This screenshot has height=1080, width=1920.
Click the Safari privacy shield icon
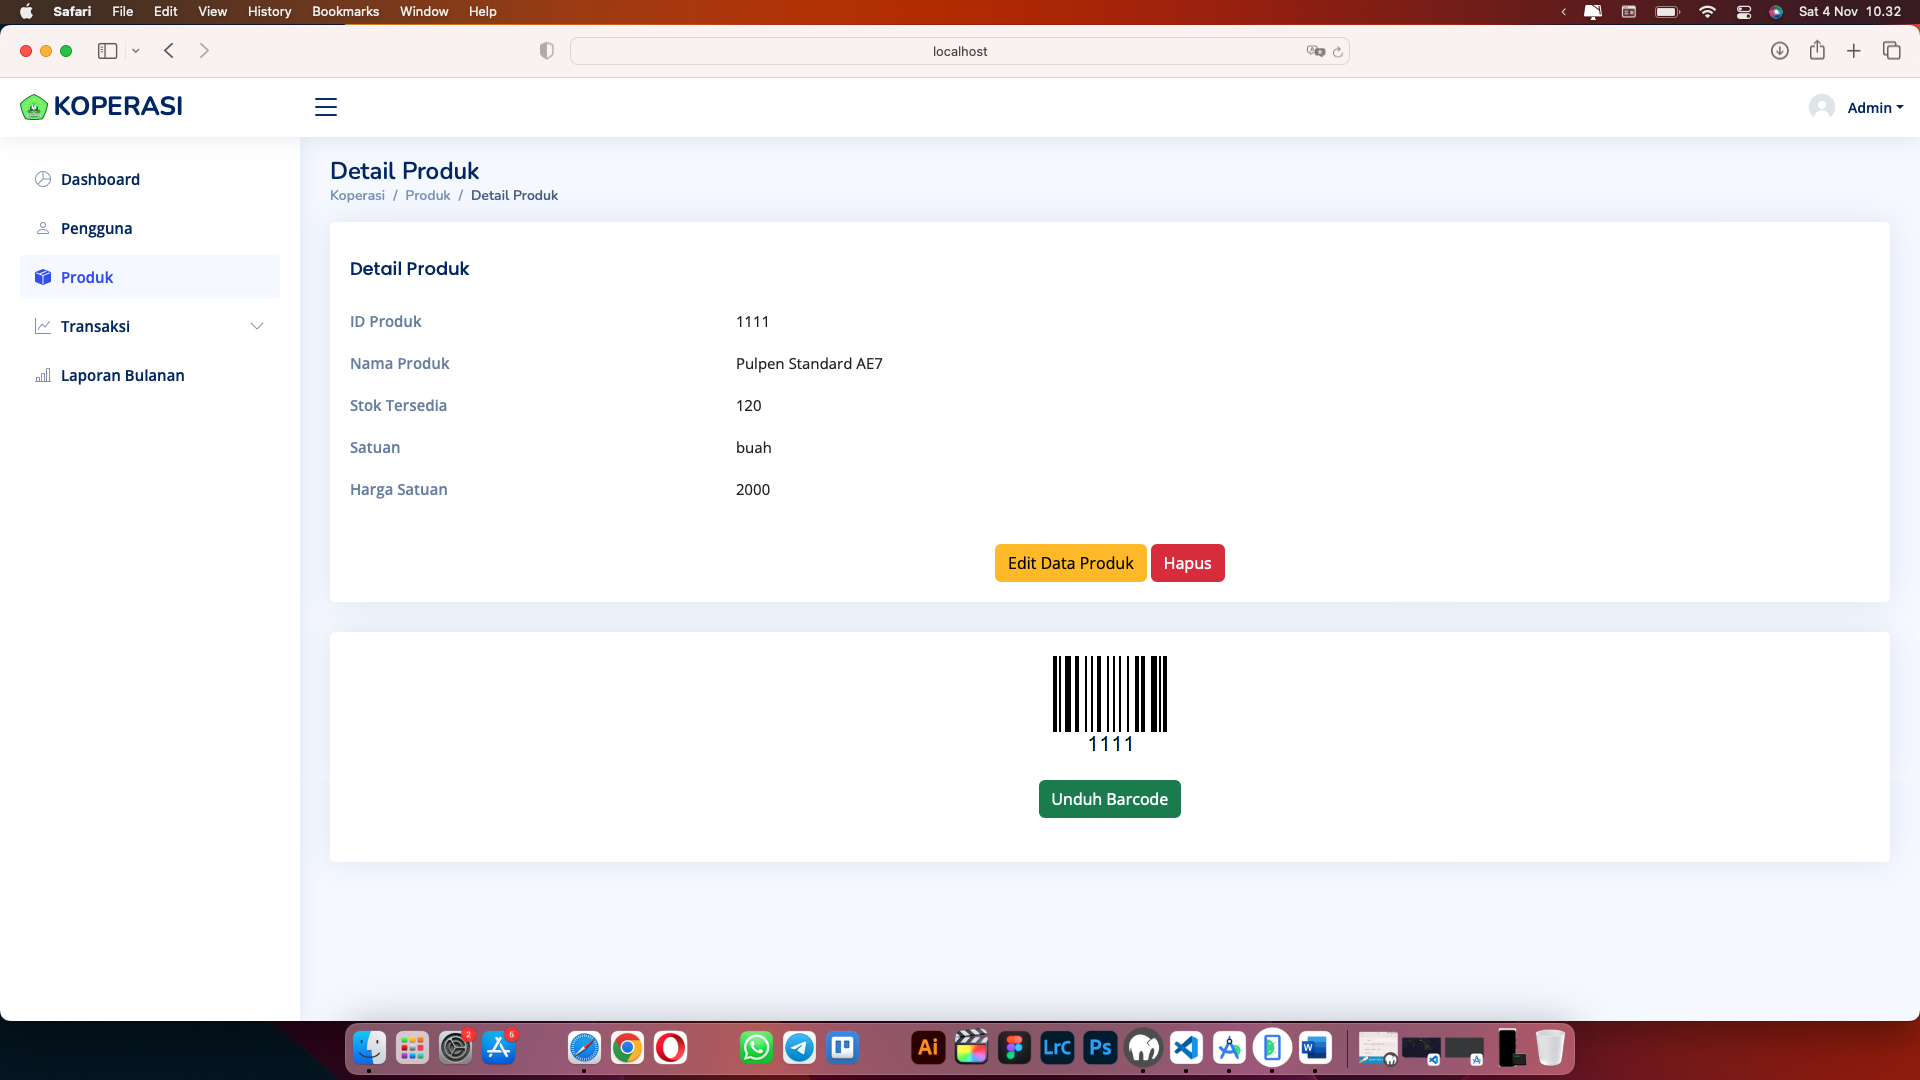coord(546,51)
